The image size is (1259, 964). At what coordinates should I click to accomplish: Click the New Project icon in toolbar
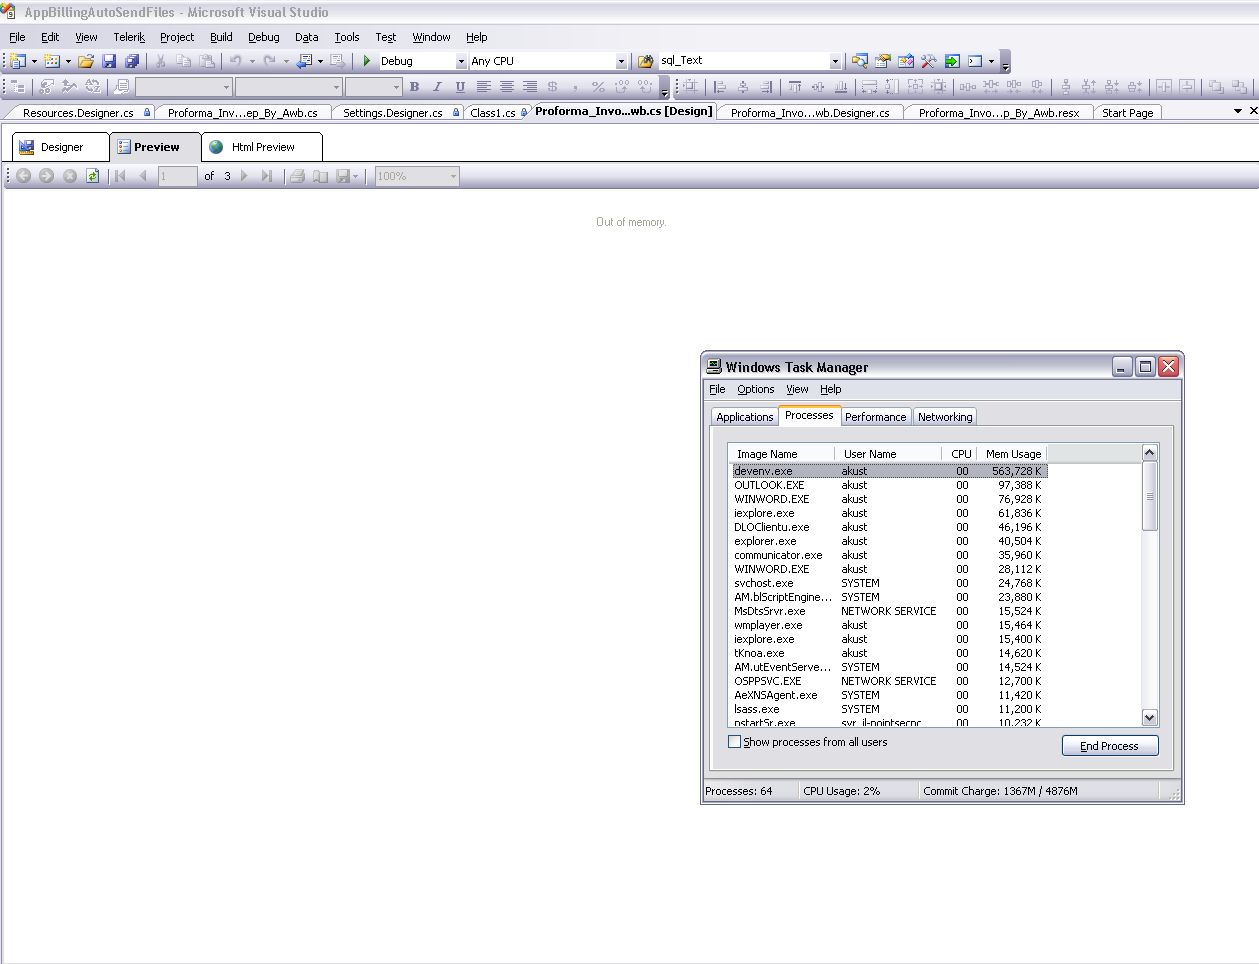[x=17, y=61]
